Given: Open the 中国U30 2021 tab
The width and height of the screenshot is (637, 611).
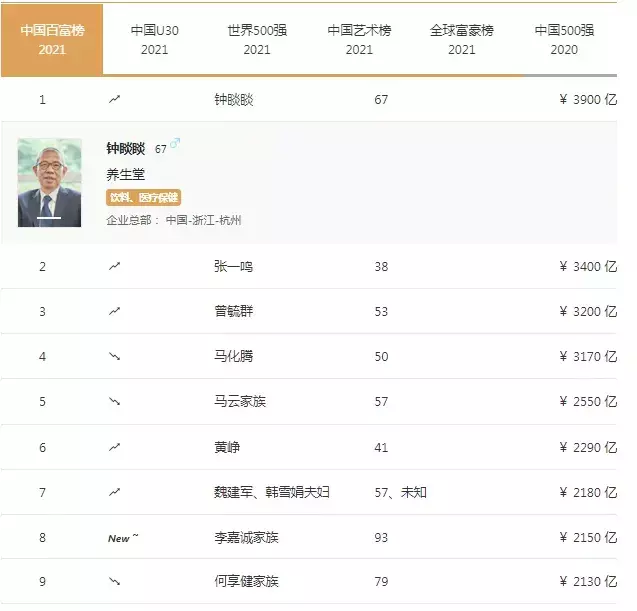Looking at the screenshot, I should click(154, 40).
